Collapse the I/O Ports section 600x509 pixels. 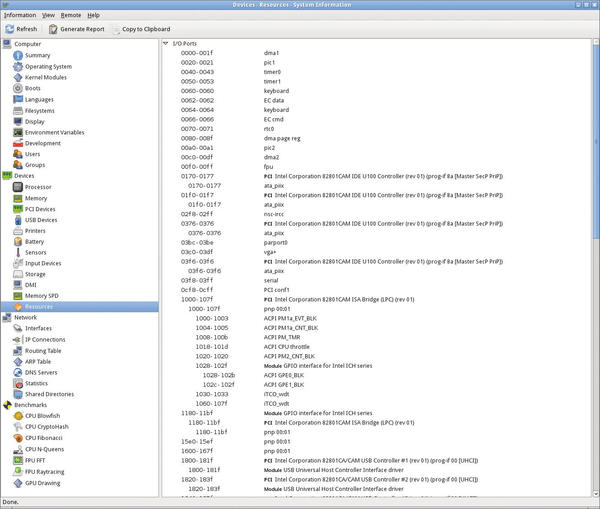(166, 44)
